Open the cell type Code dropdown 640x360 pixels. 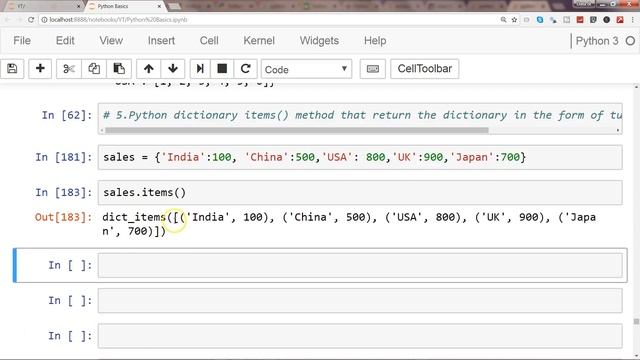coord(307,69)
